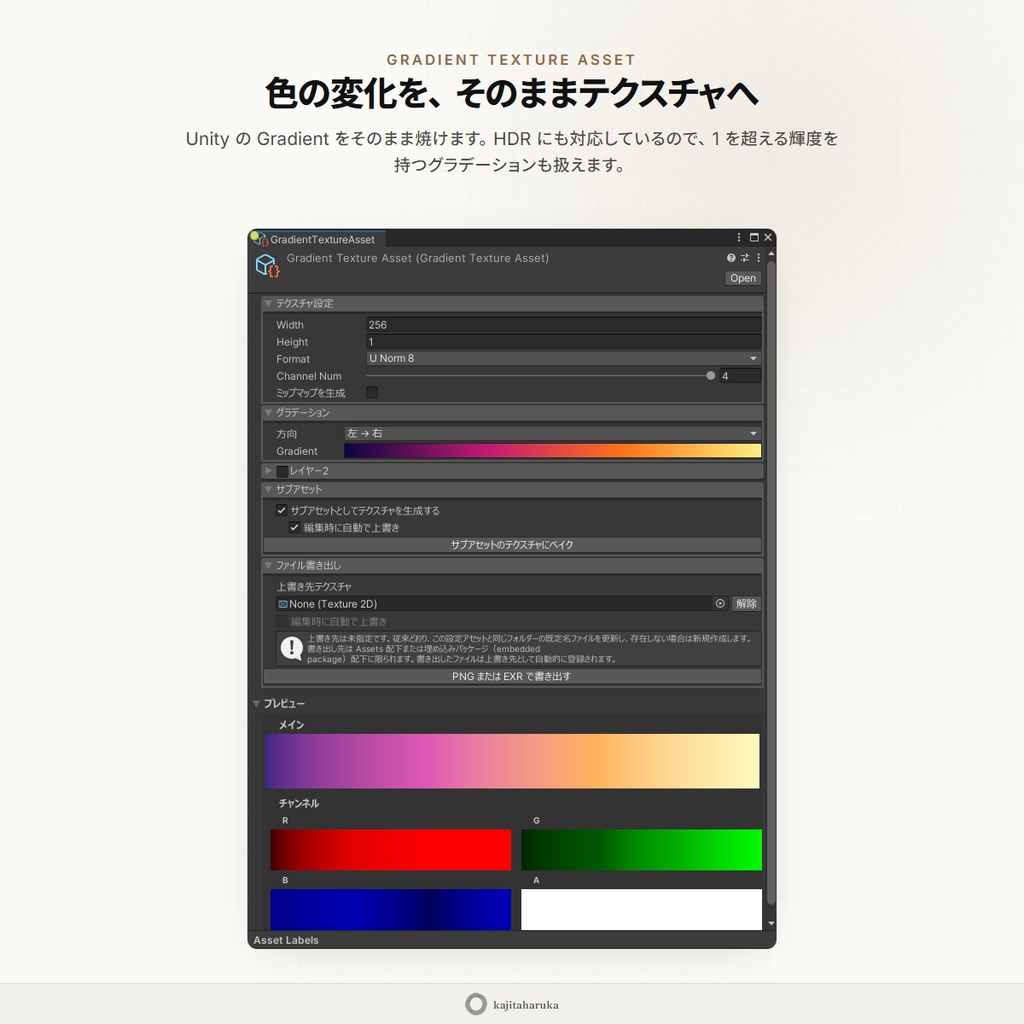Image resolution: width=1024 pixels, height=1024 pixels.
Task: Uncheck サブアセットとしてテクスチャを生成する
Action: [281, 511]
